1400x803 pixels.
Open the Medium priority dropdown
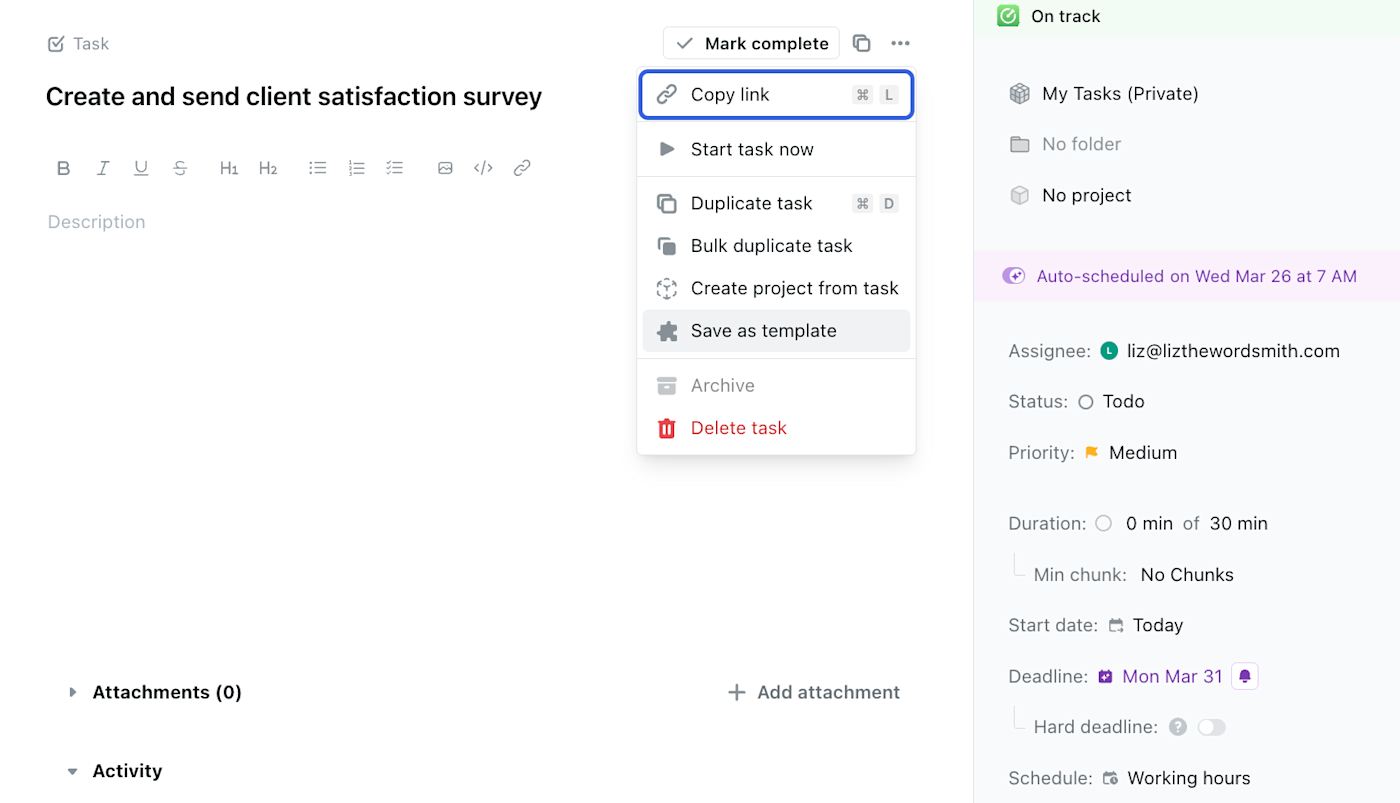1142,453
